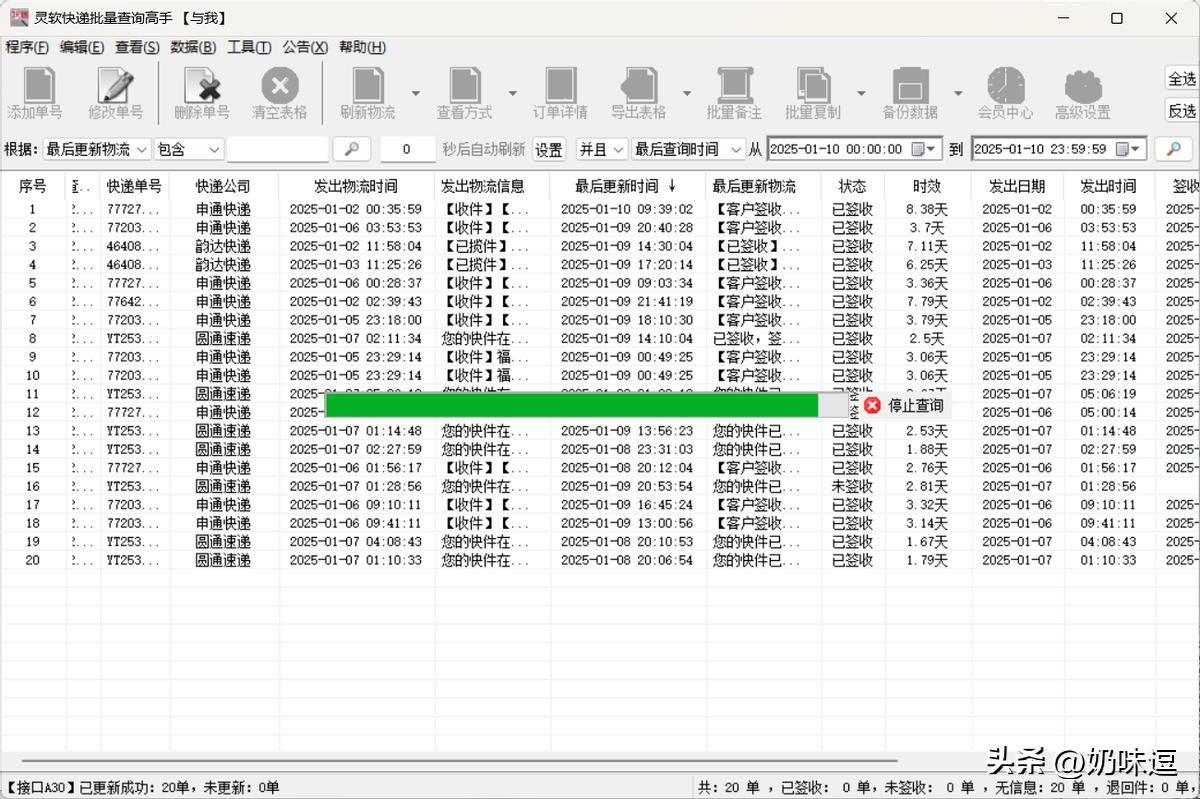Open the 工具(T) menu
Viewport: 1200px width, 799px height.
tap(249, 47)
